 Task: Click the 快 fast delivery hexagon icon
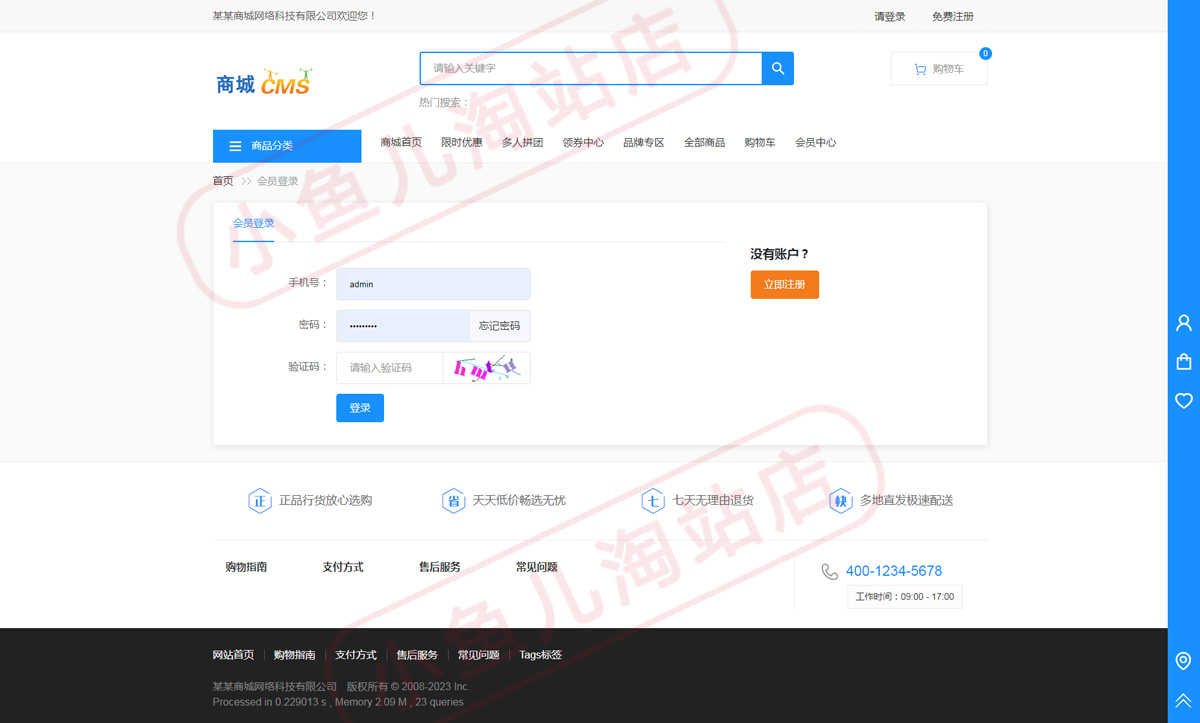click(841, 500)
